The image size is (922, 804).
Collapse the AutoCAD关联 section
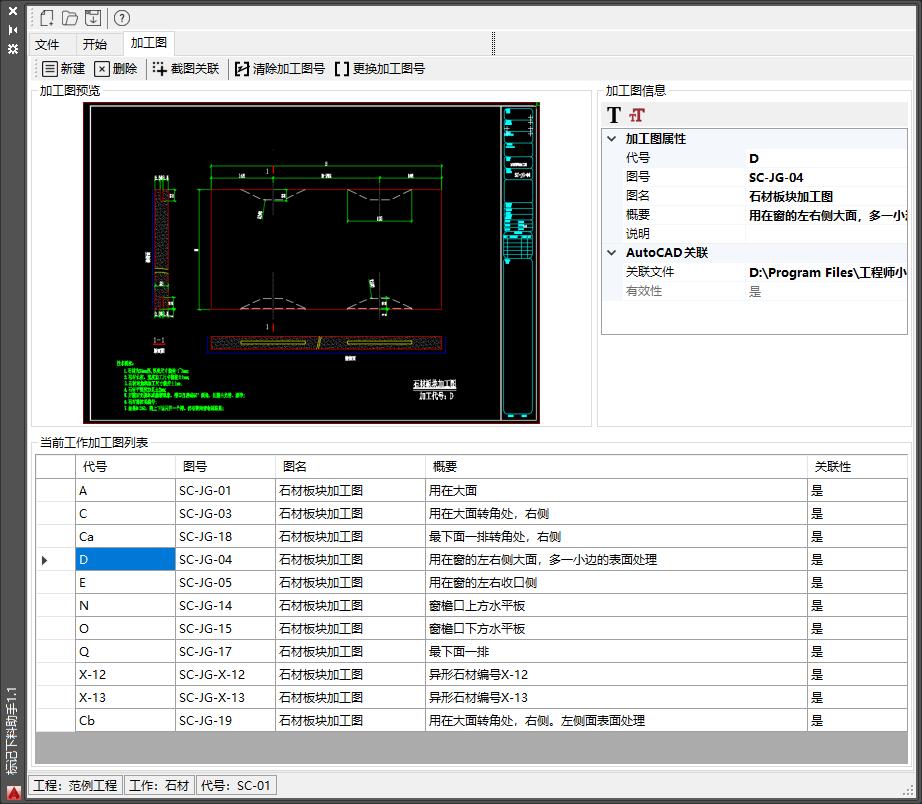[612, 253]
